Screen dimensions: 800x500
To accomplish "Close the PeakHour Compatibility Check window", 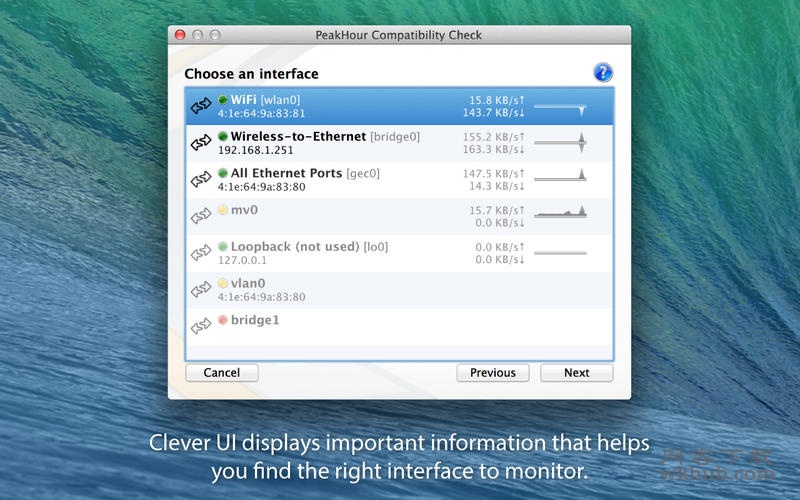I will point(180,35).
